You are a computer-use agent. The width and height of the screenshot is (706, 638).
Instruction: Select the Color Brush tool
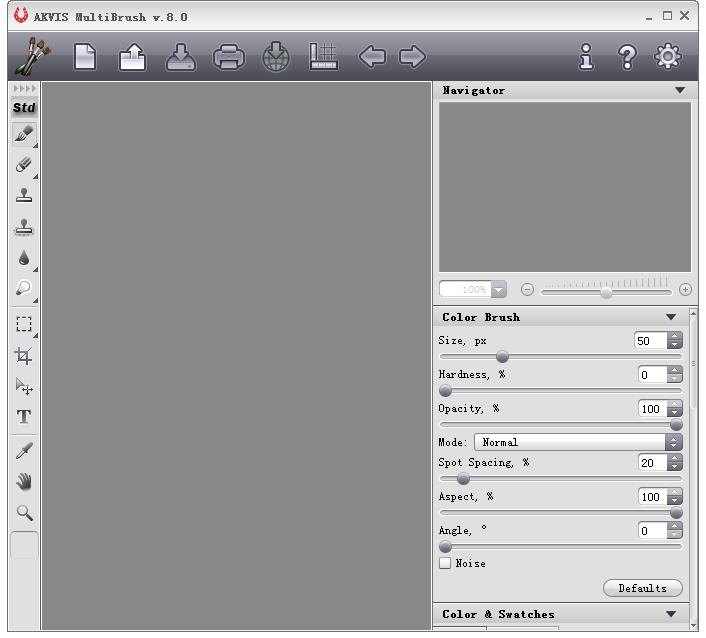coord(24,134)
